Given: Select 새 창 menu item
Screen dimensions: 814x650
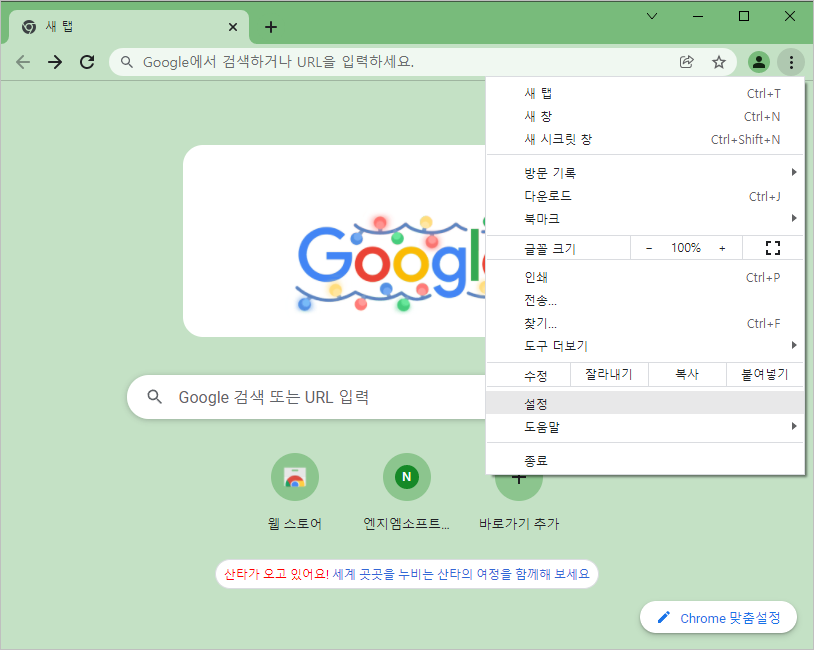Looking at the screenshot, I should coord(645,116).
